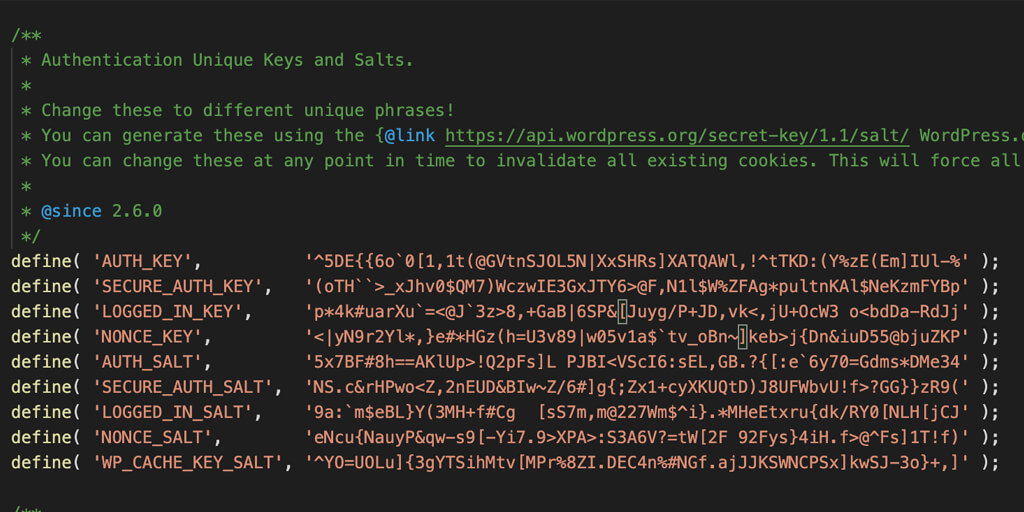The width and height of the screenshot is (1024, 512).
Task: Click the 'LOGGED_IN_SALT' constant name
Action: click(x=172, y=413)
